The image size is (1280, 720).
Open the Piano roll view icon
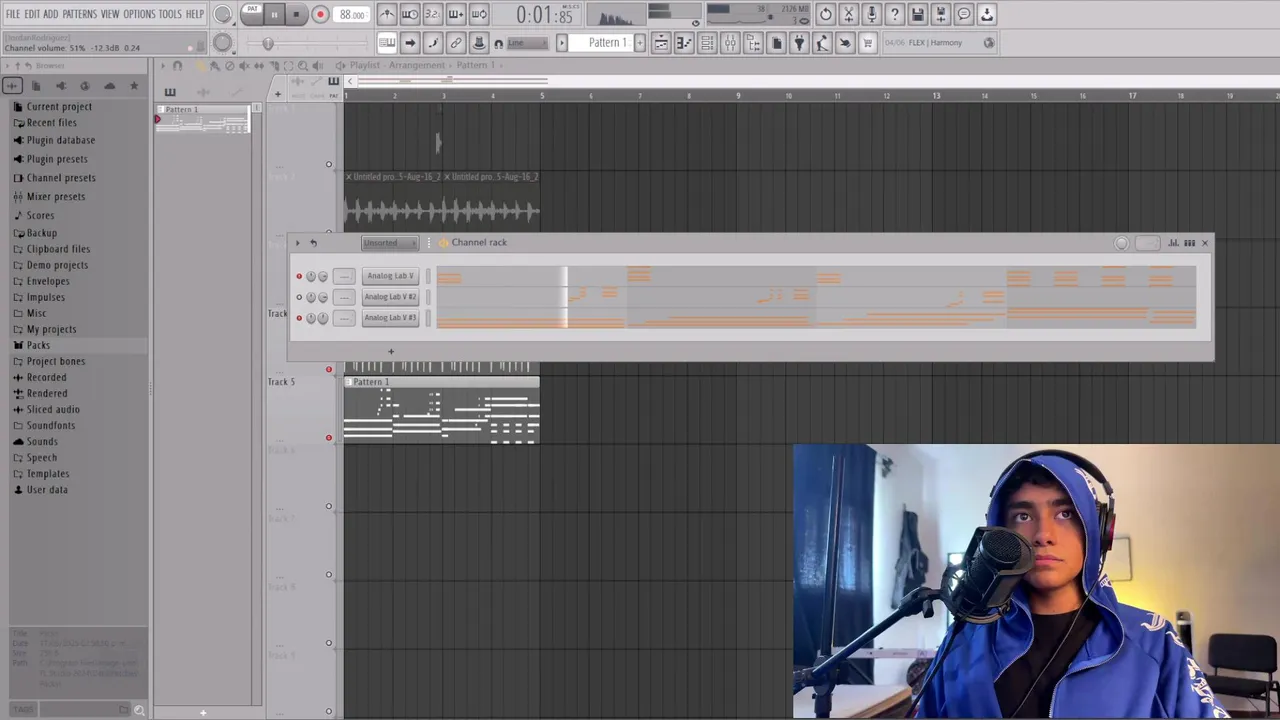point(684,43)
